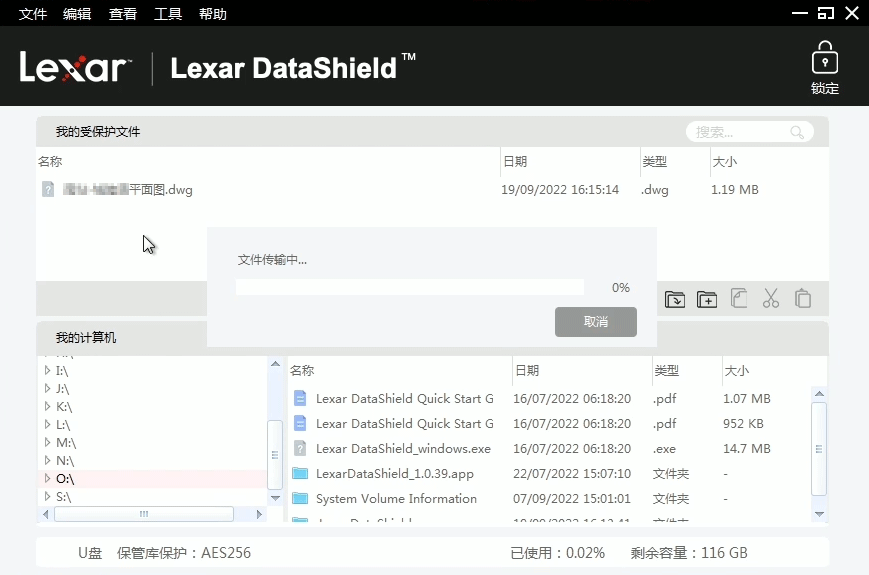The height and width of the screenshot is (575, 869).
Task: Click the drive tree scroll-right arrow
Action: [259, 514]
